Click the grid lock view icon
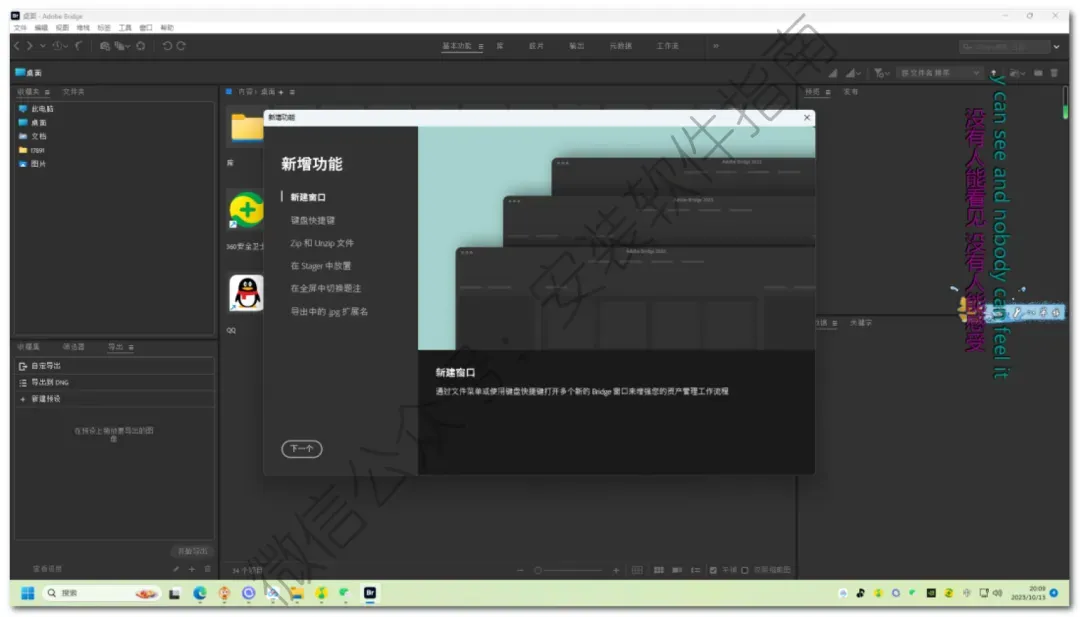This screenshot has height=617, width=1080. [637, 570]
